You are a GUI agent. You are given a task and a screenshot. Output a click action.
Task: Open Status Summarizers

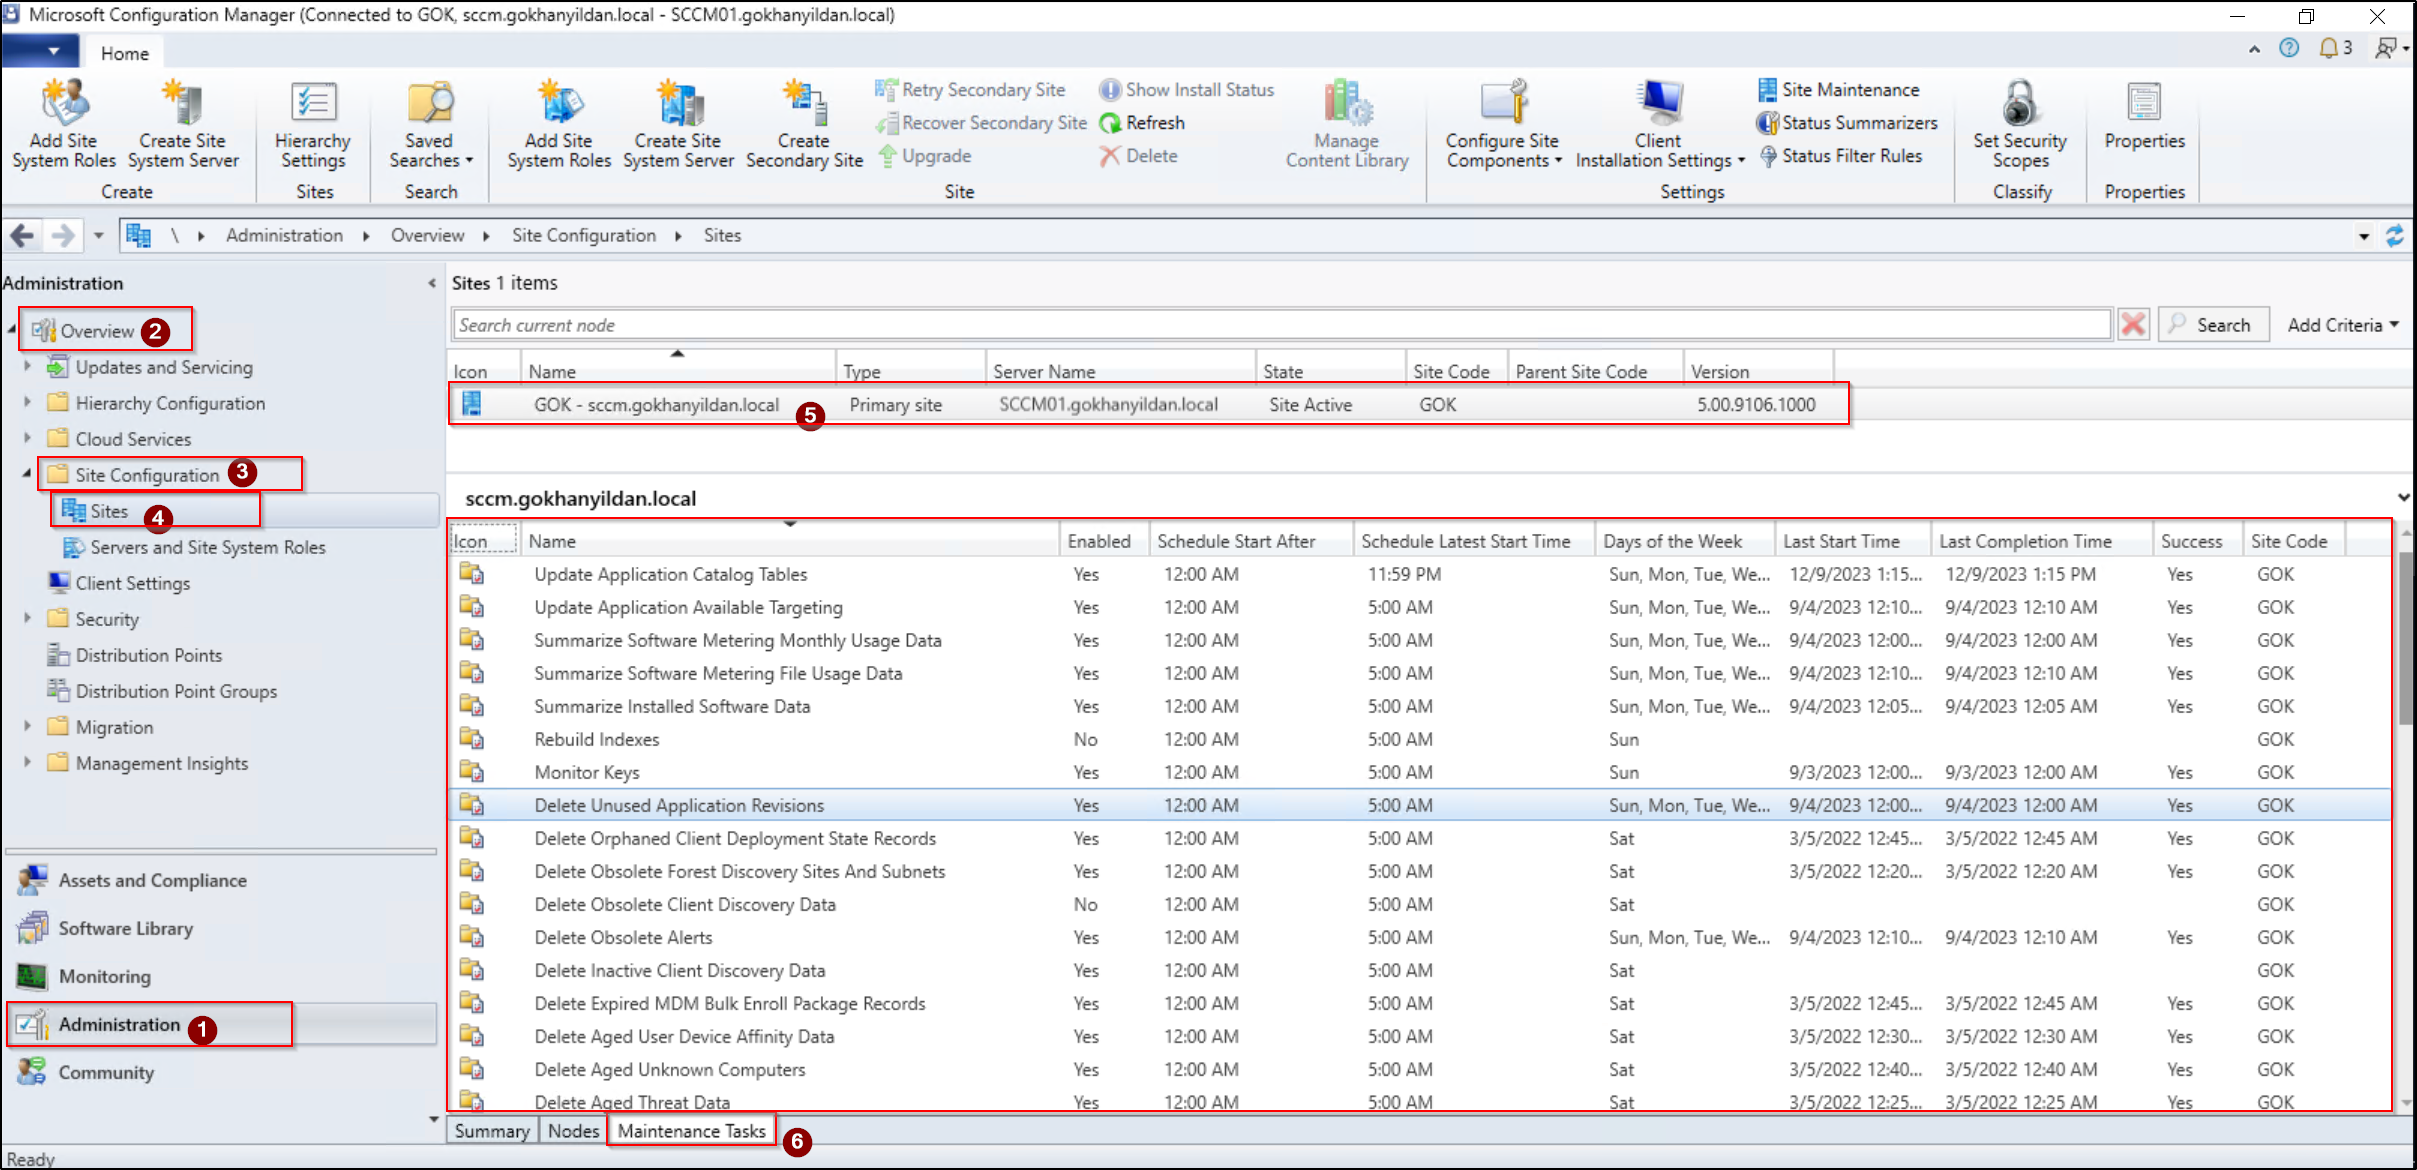(x=1847, y=123)
